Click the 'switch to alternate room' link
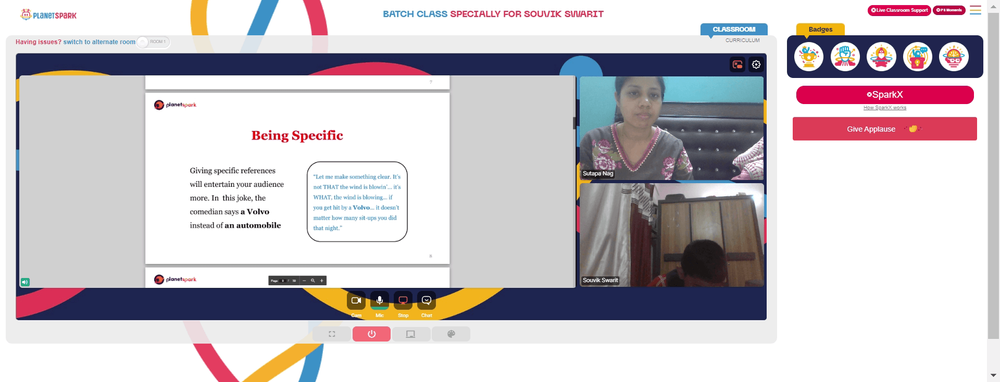The height and width of the screenshot is (382, 1000). (99, 42)
